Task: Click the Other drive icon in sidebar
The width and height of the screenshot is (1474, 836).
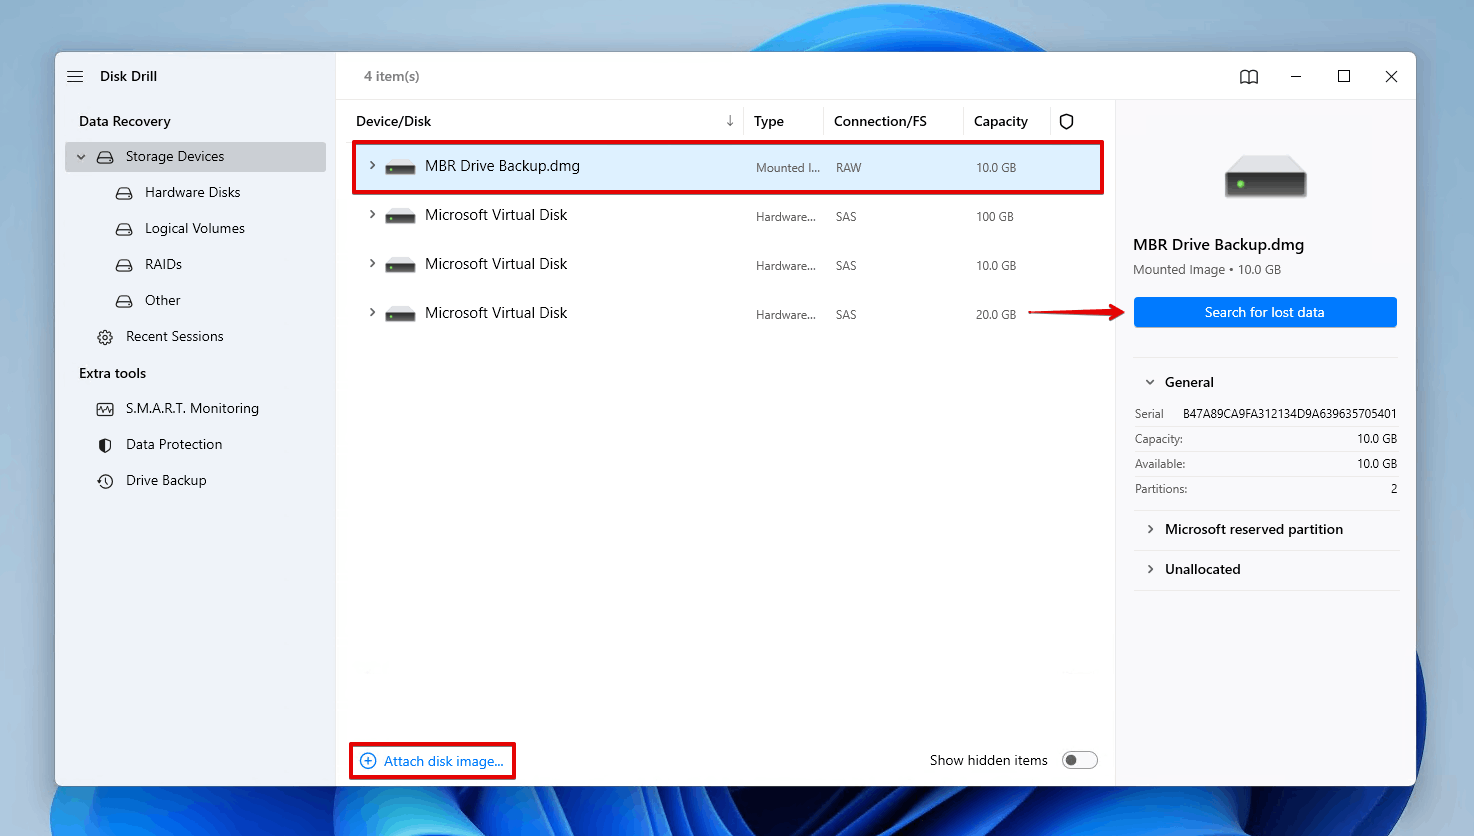Action: click(124, 301)
